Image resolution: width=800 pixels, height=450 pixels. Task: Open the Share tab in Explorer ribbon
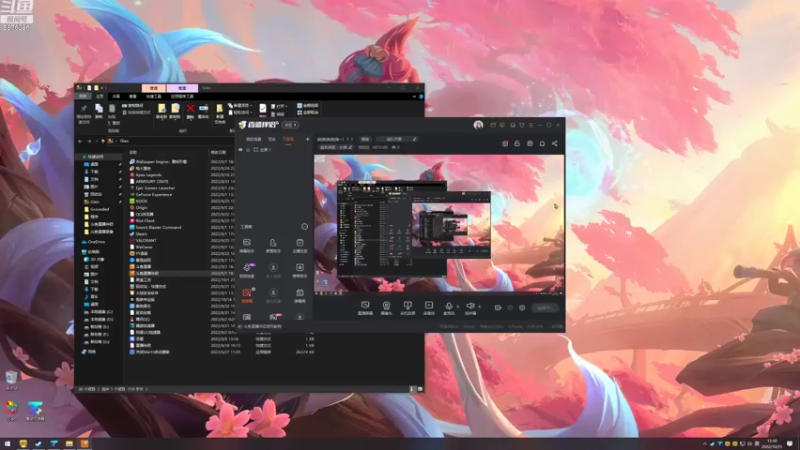116,96
